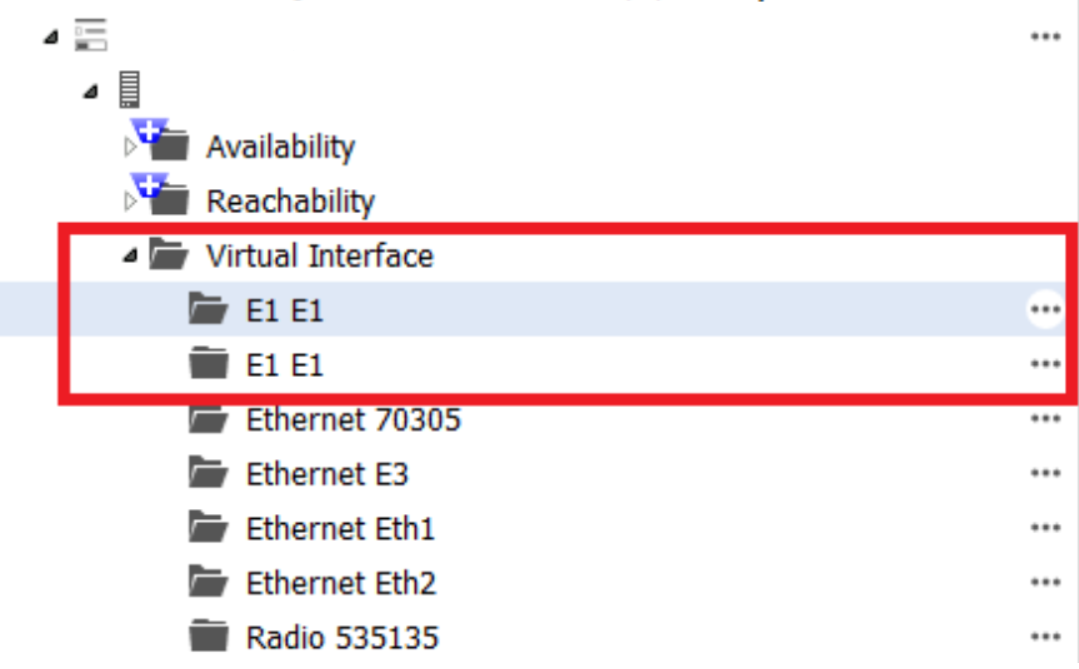Click the server device icon
The image size is (1079, 669).
tap(128, 90)
